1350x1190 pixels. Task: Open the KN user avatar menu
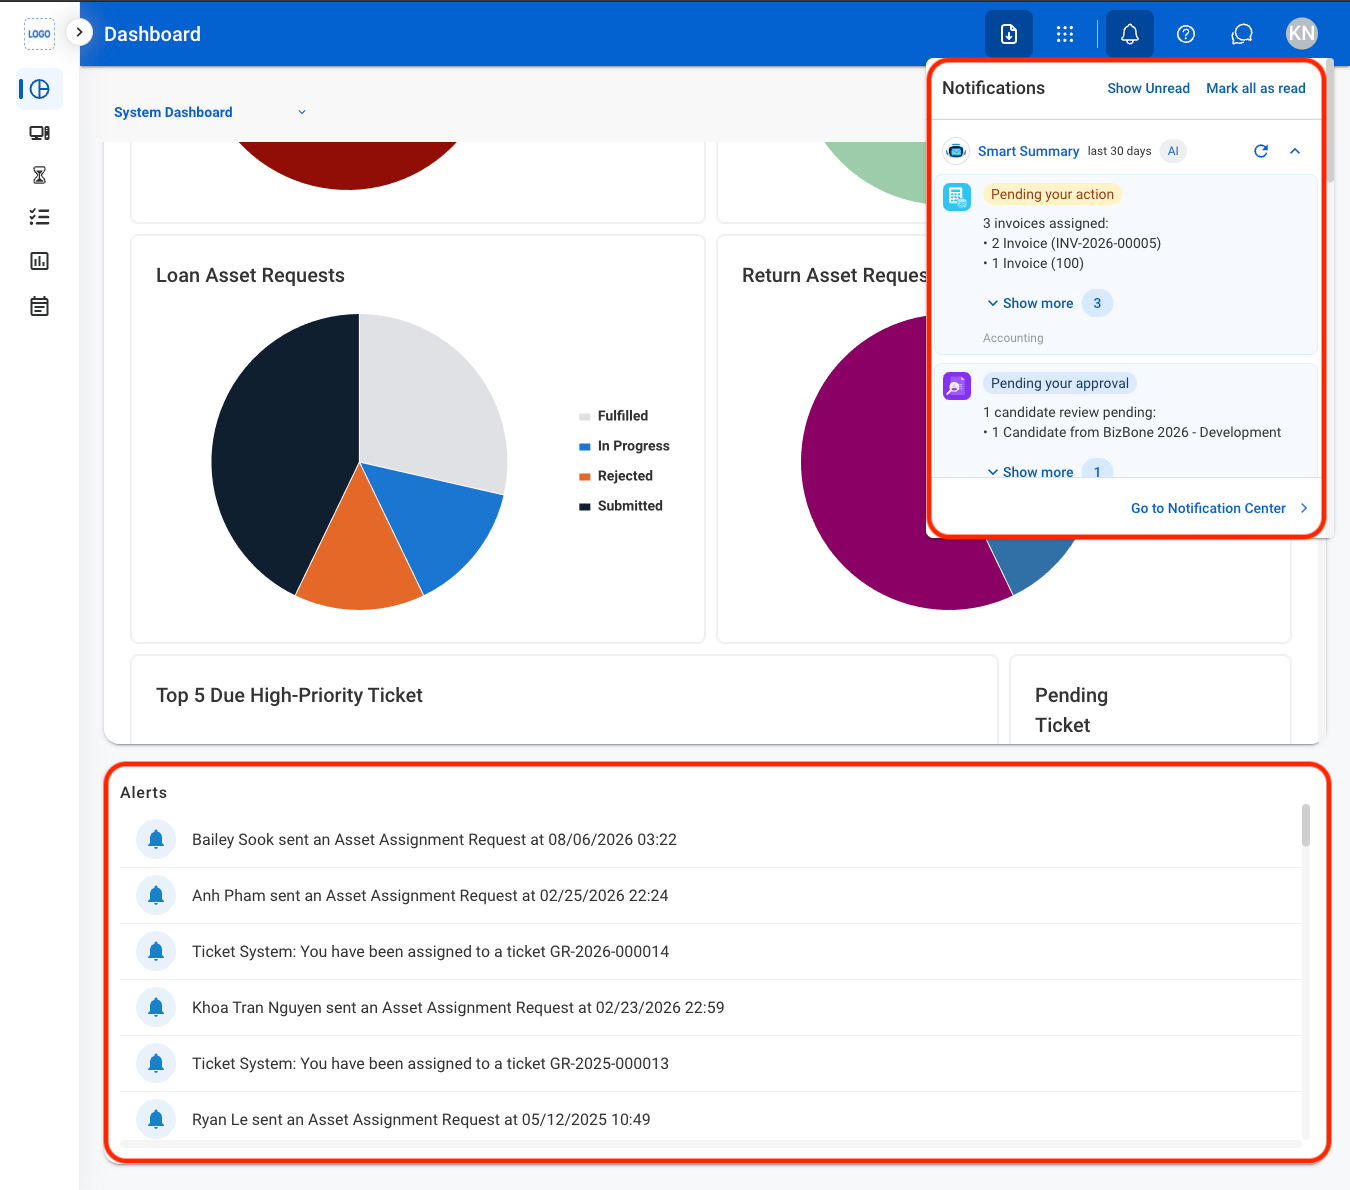tap(1302, 34)
